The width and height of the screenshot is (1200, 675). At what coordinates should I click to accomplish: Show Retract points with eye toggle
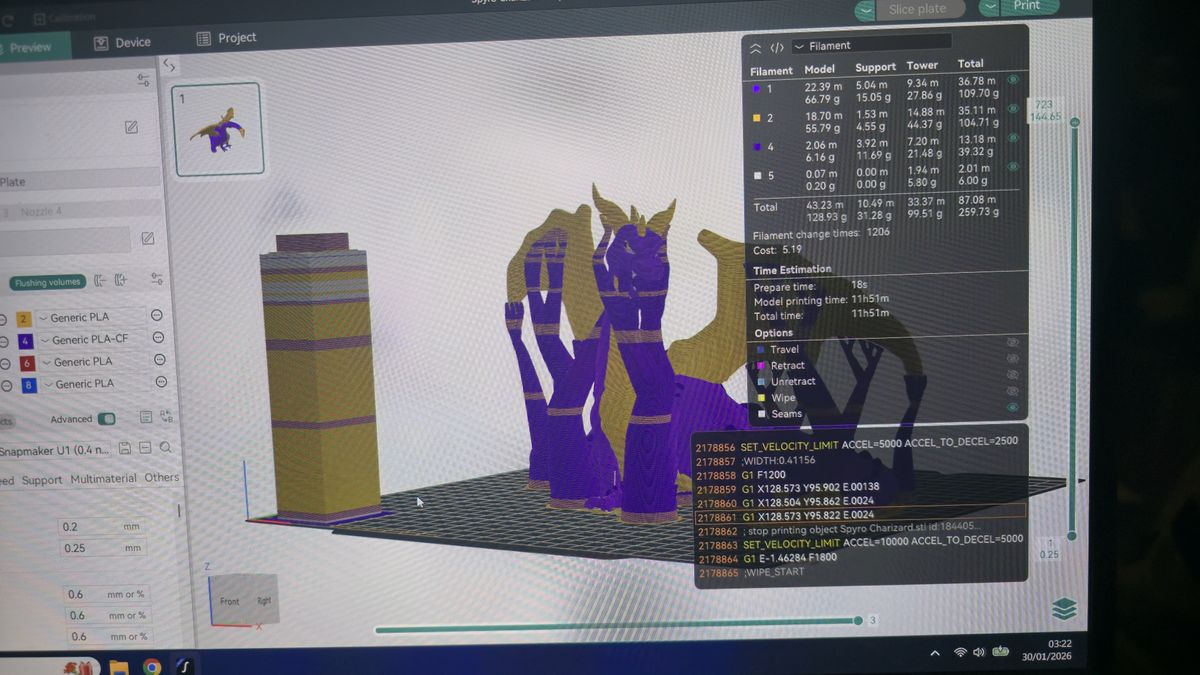pyautogui.click(x=1012, y=358)
